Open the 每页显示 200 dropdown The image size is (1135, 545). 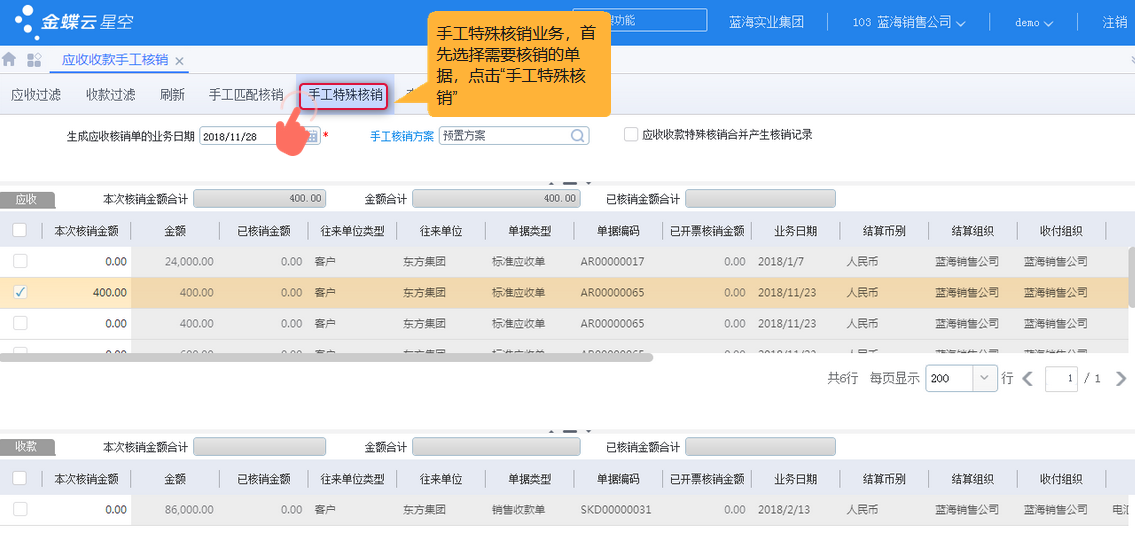984,378
